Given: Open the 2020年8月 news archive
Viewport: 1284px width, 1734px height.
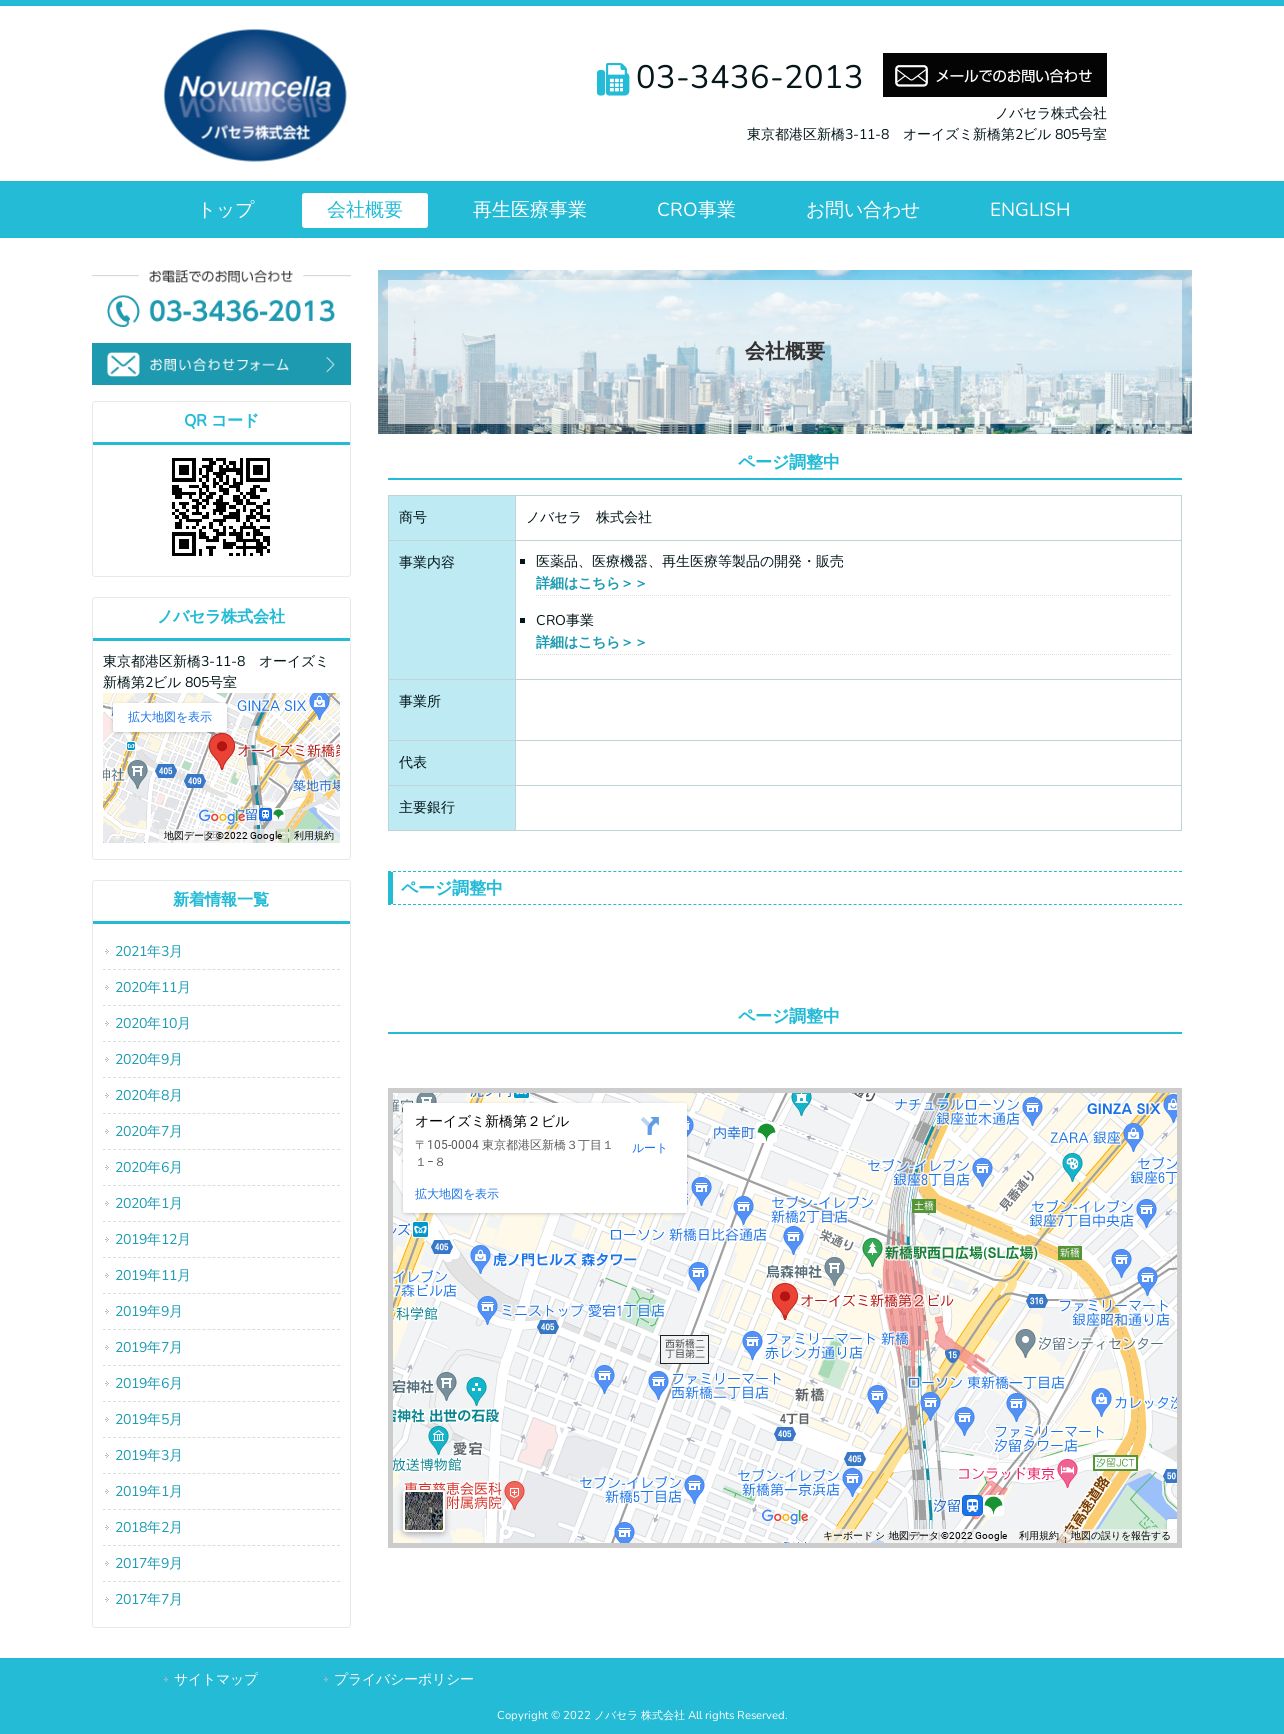Looking at the screenshot, I should coord(149,1095).
